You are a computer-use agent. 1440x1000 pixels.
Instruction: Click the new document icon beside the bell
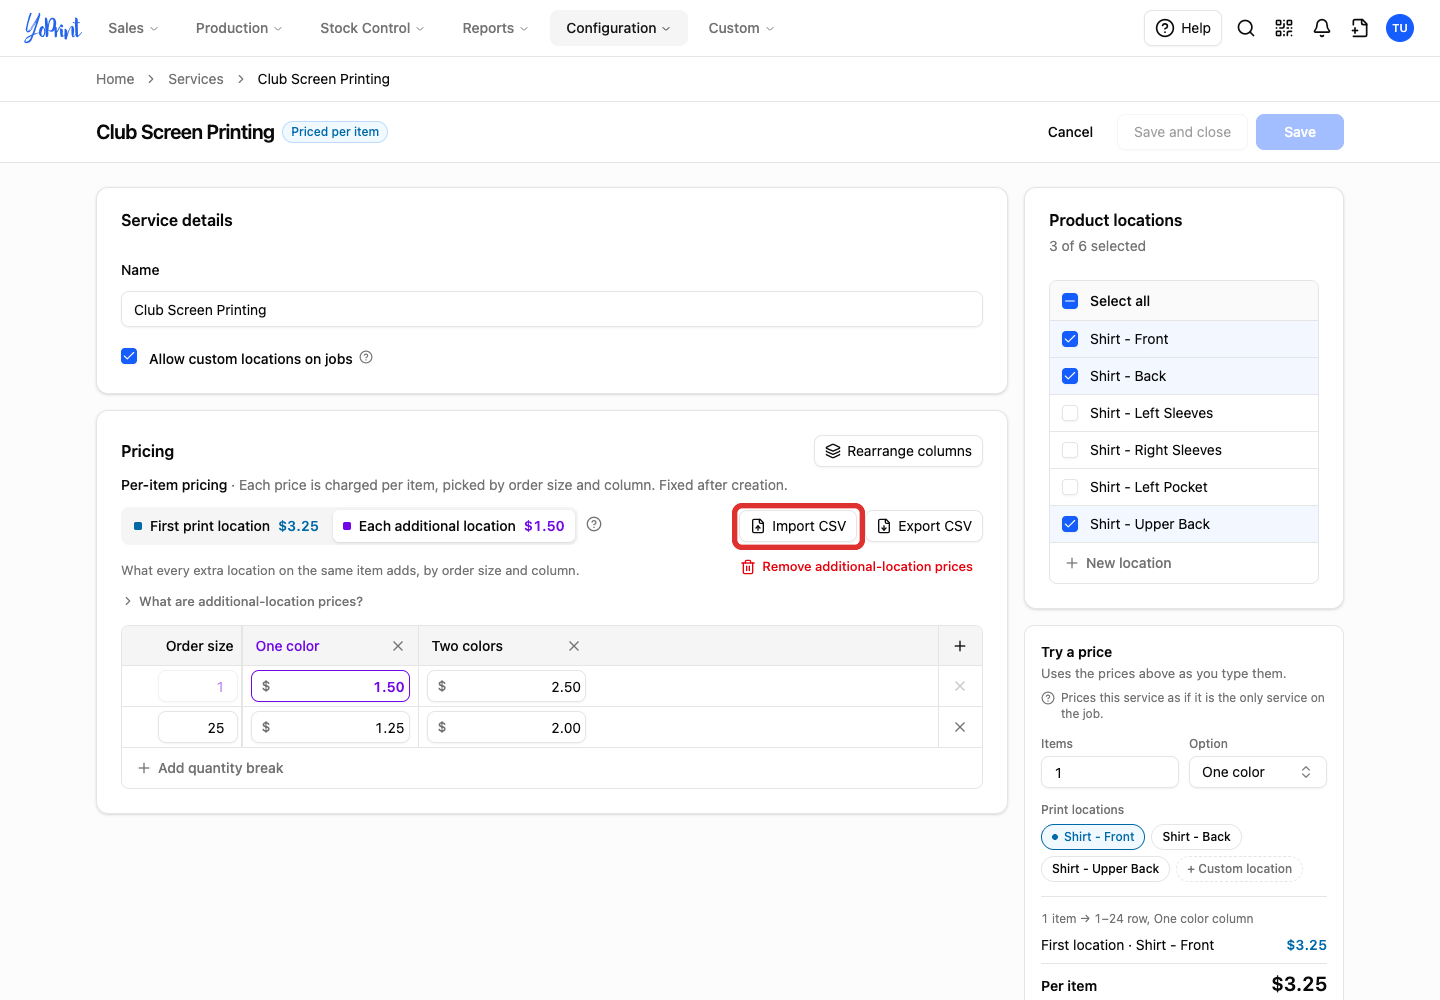pyautogui.click(x=1360, y=28)
